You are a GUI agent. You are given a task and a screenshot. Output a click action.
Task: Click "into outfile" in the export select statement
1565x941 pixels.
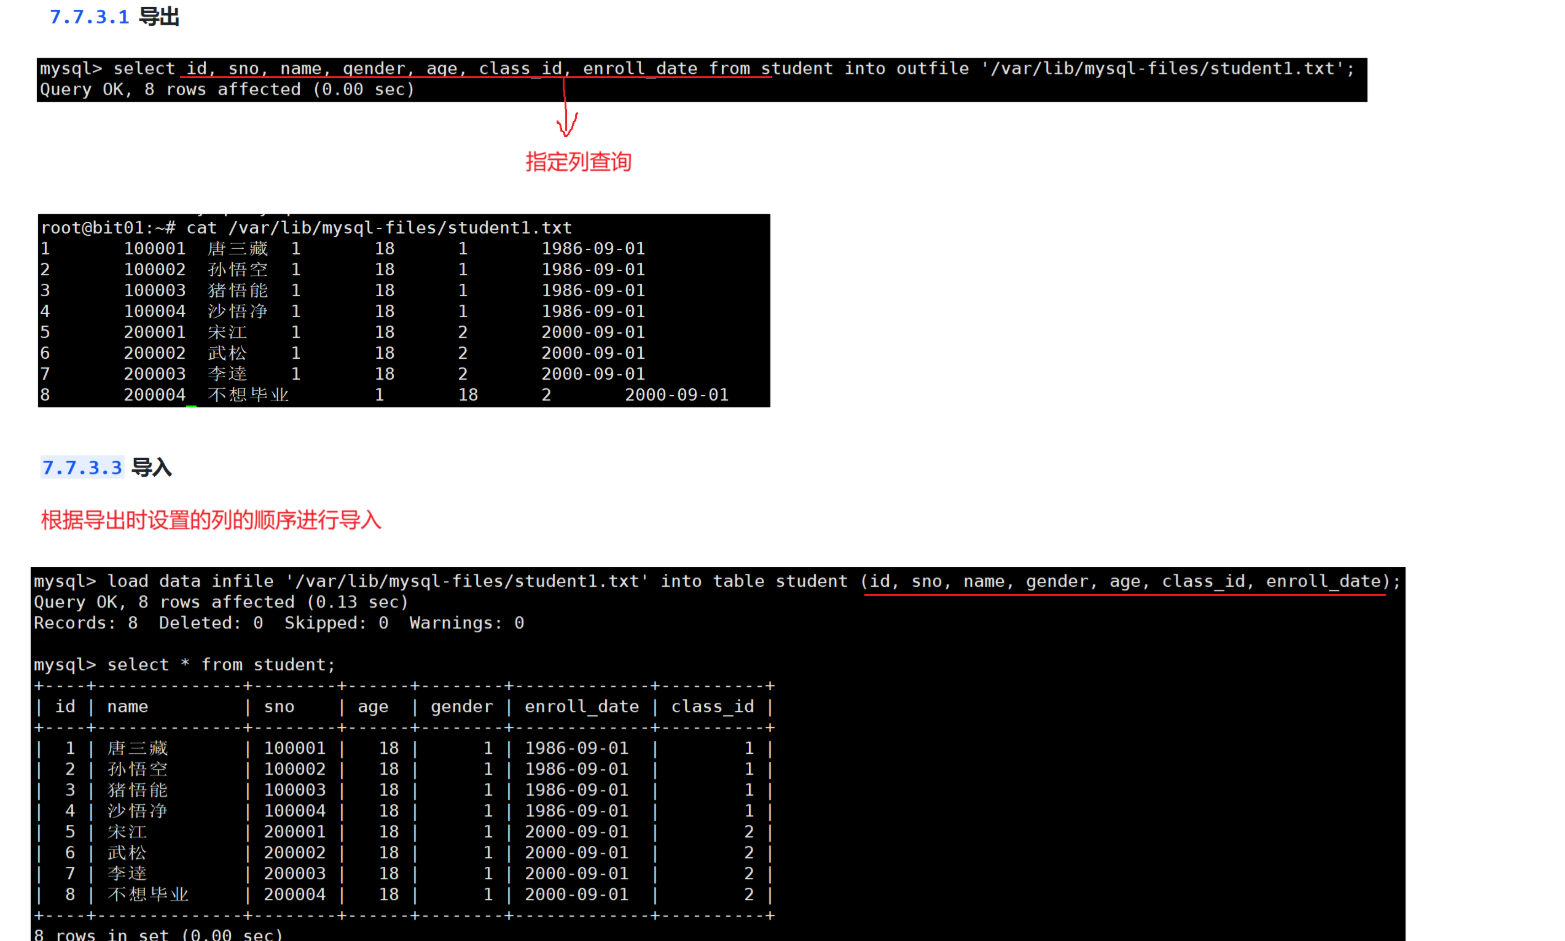point(906,69)
